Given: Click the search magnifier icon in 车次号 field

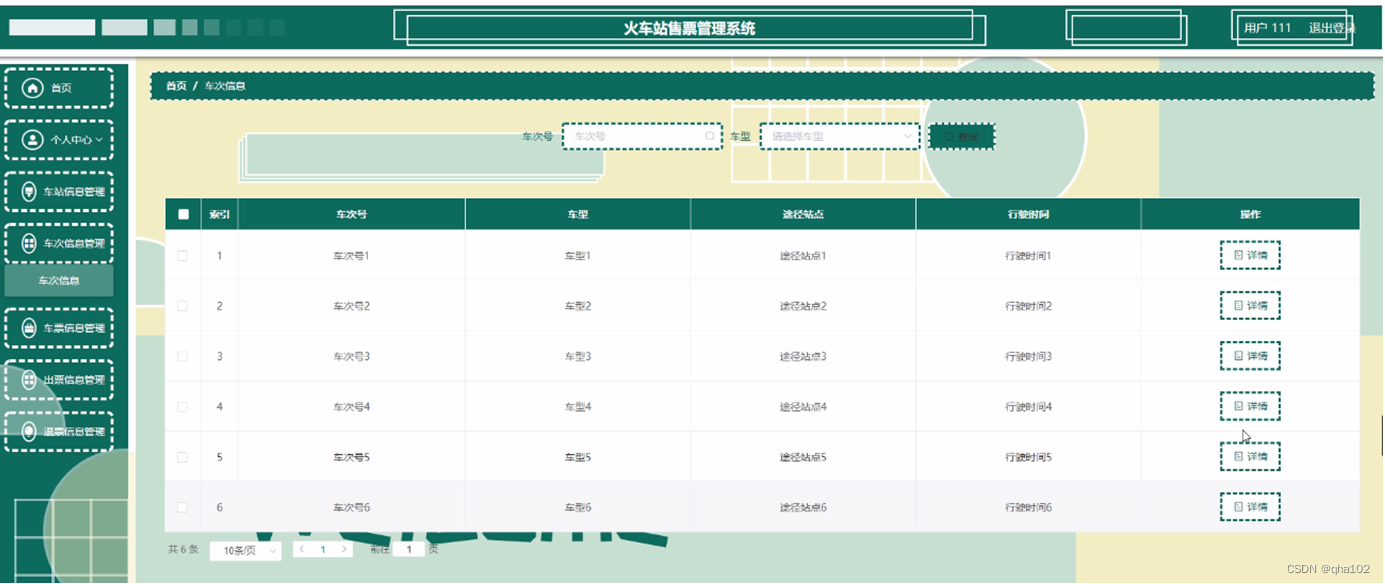Looking at the screenshot, I should (x=709, y=135).
